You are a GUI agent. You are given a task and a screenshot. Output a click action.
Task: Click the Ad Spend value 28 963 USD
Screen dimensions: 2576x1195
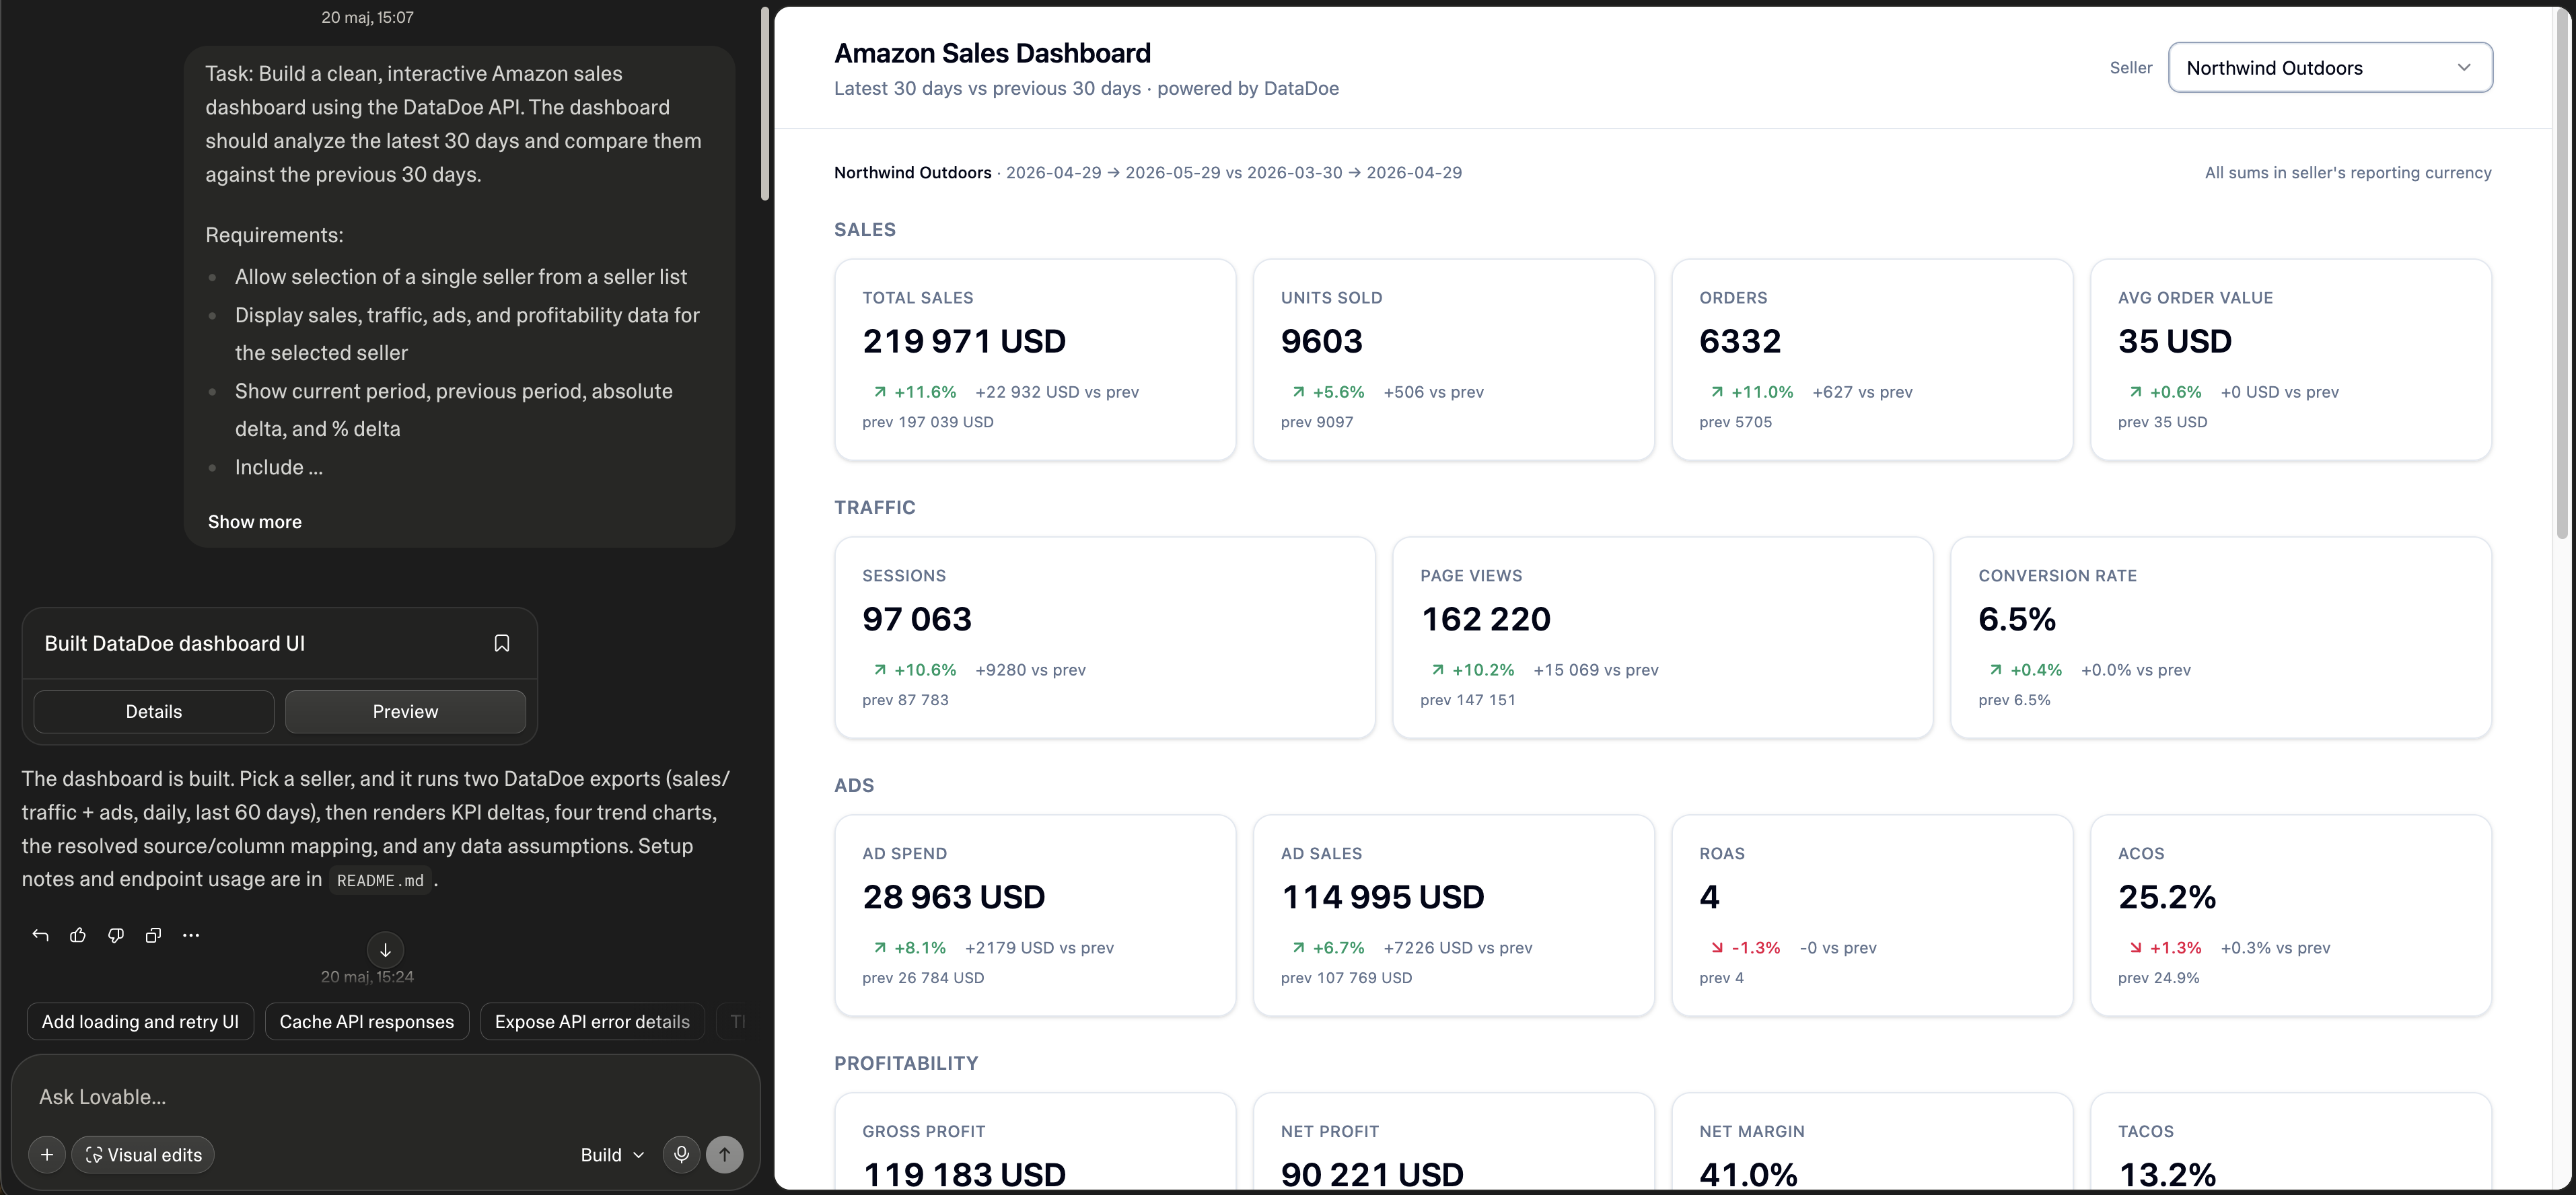(953, 897)
